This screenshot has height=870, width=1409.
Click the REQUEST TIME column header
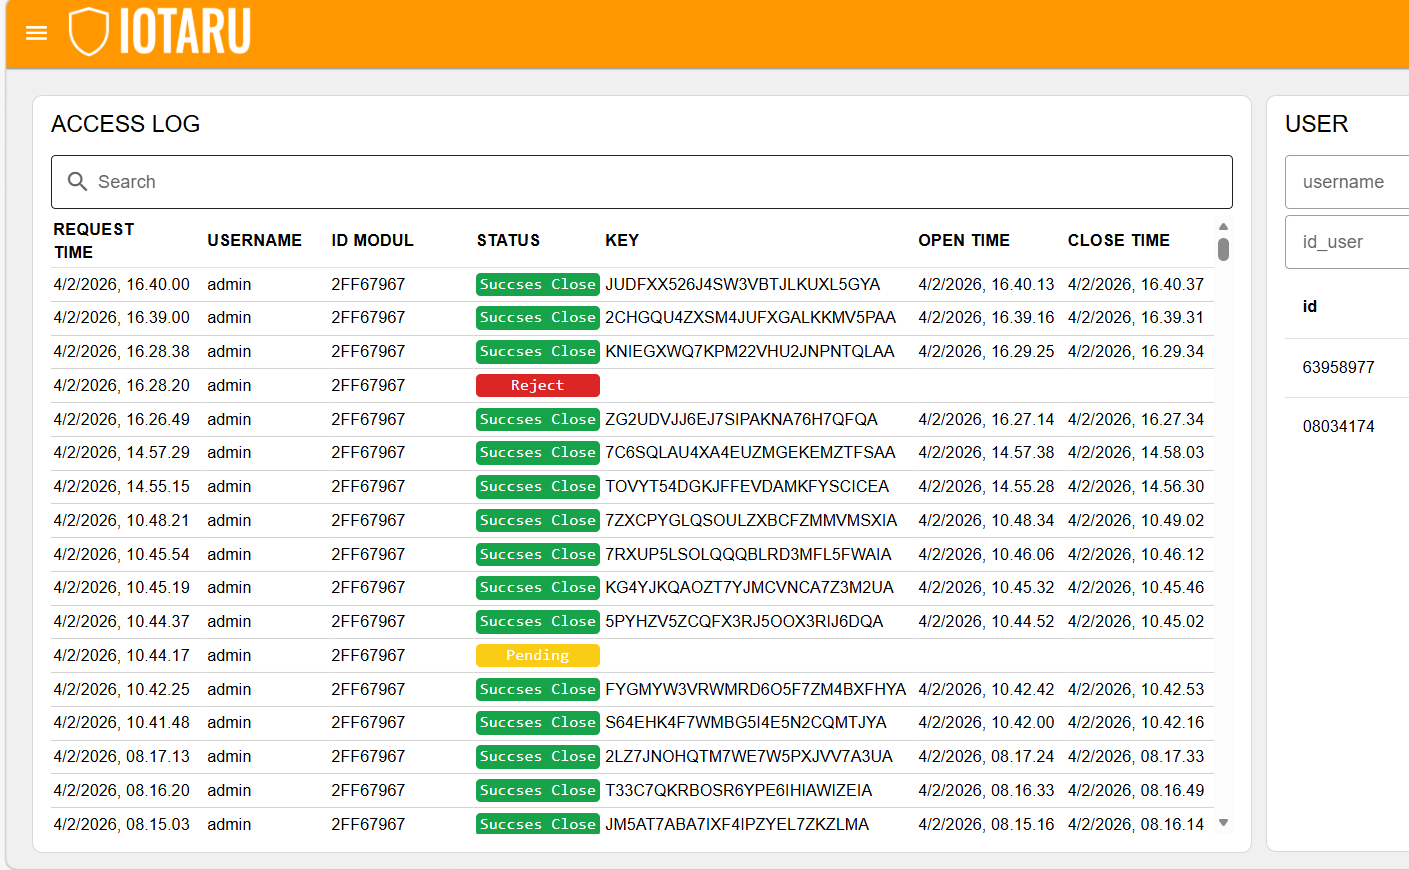point(94,240)
